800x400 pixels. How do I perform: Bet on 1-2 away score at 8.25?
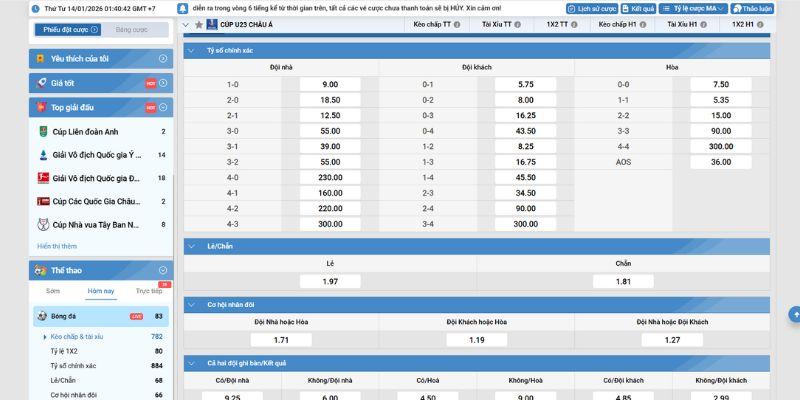(x=526, y=147)
